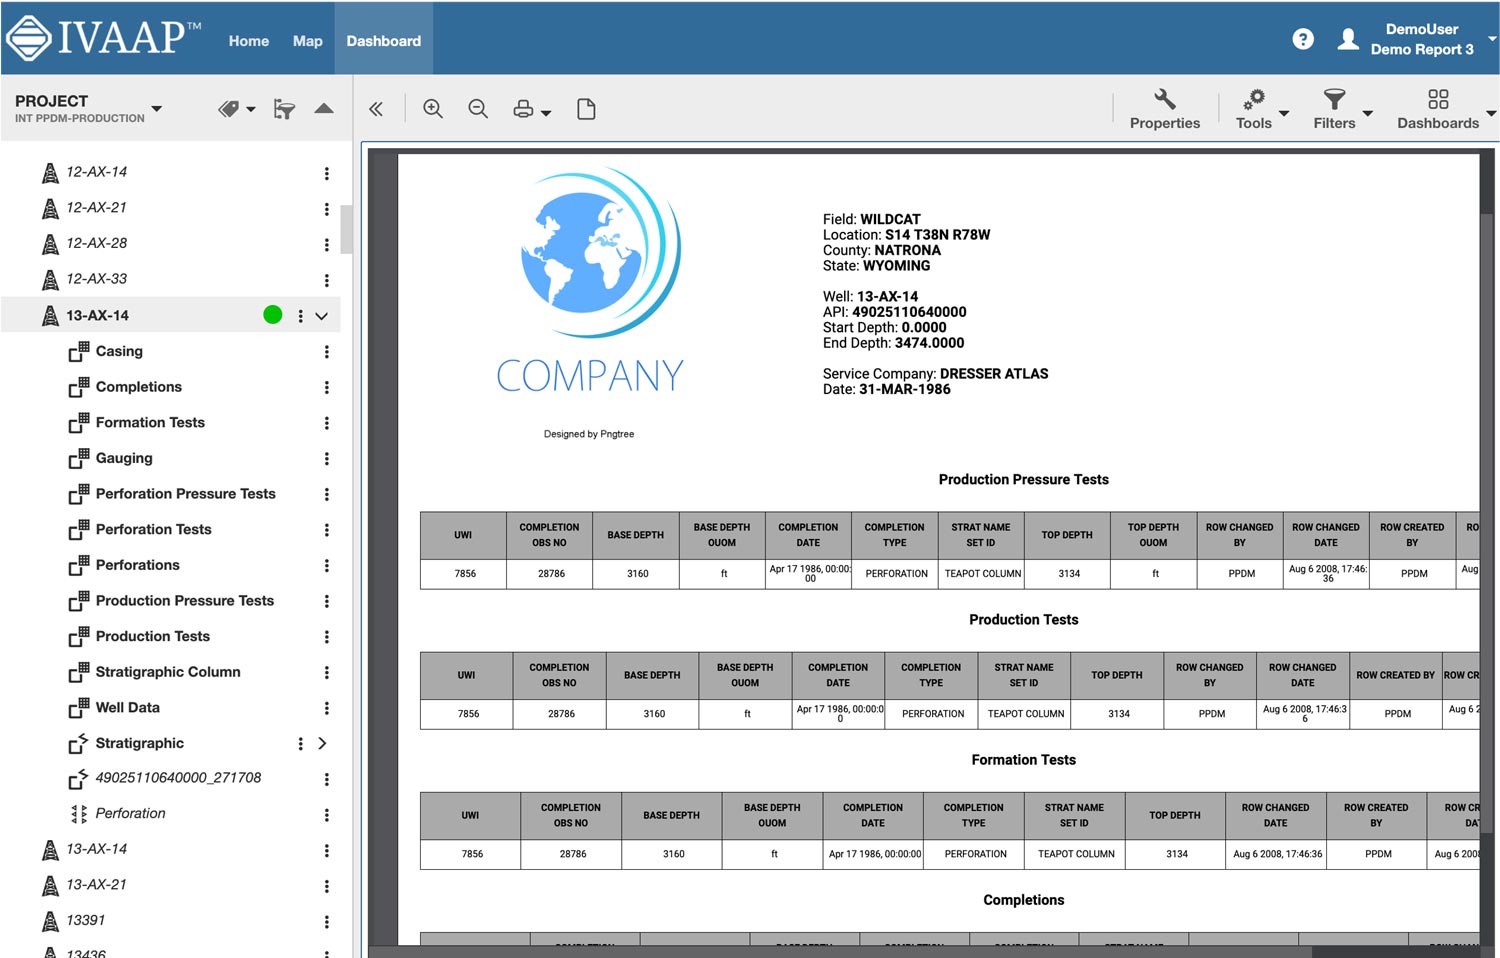Open the Production Tests dataset

153,636
